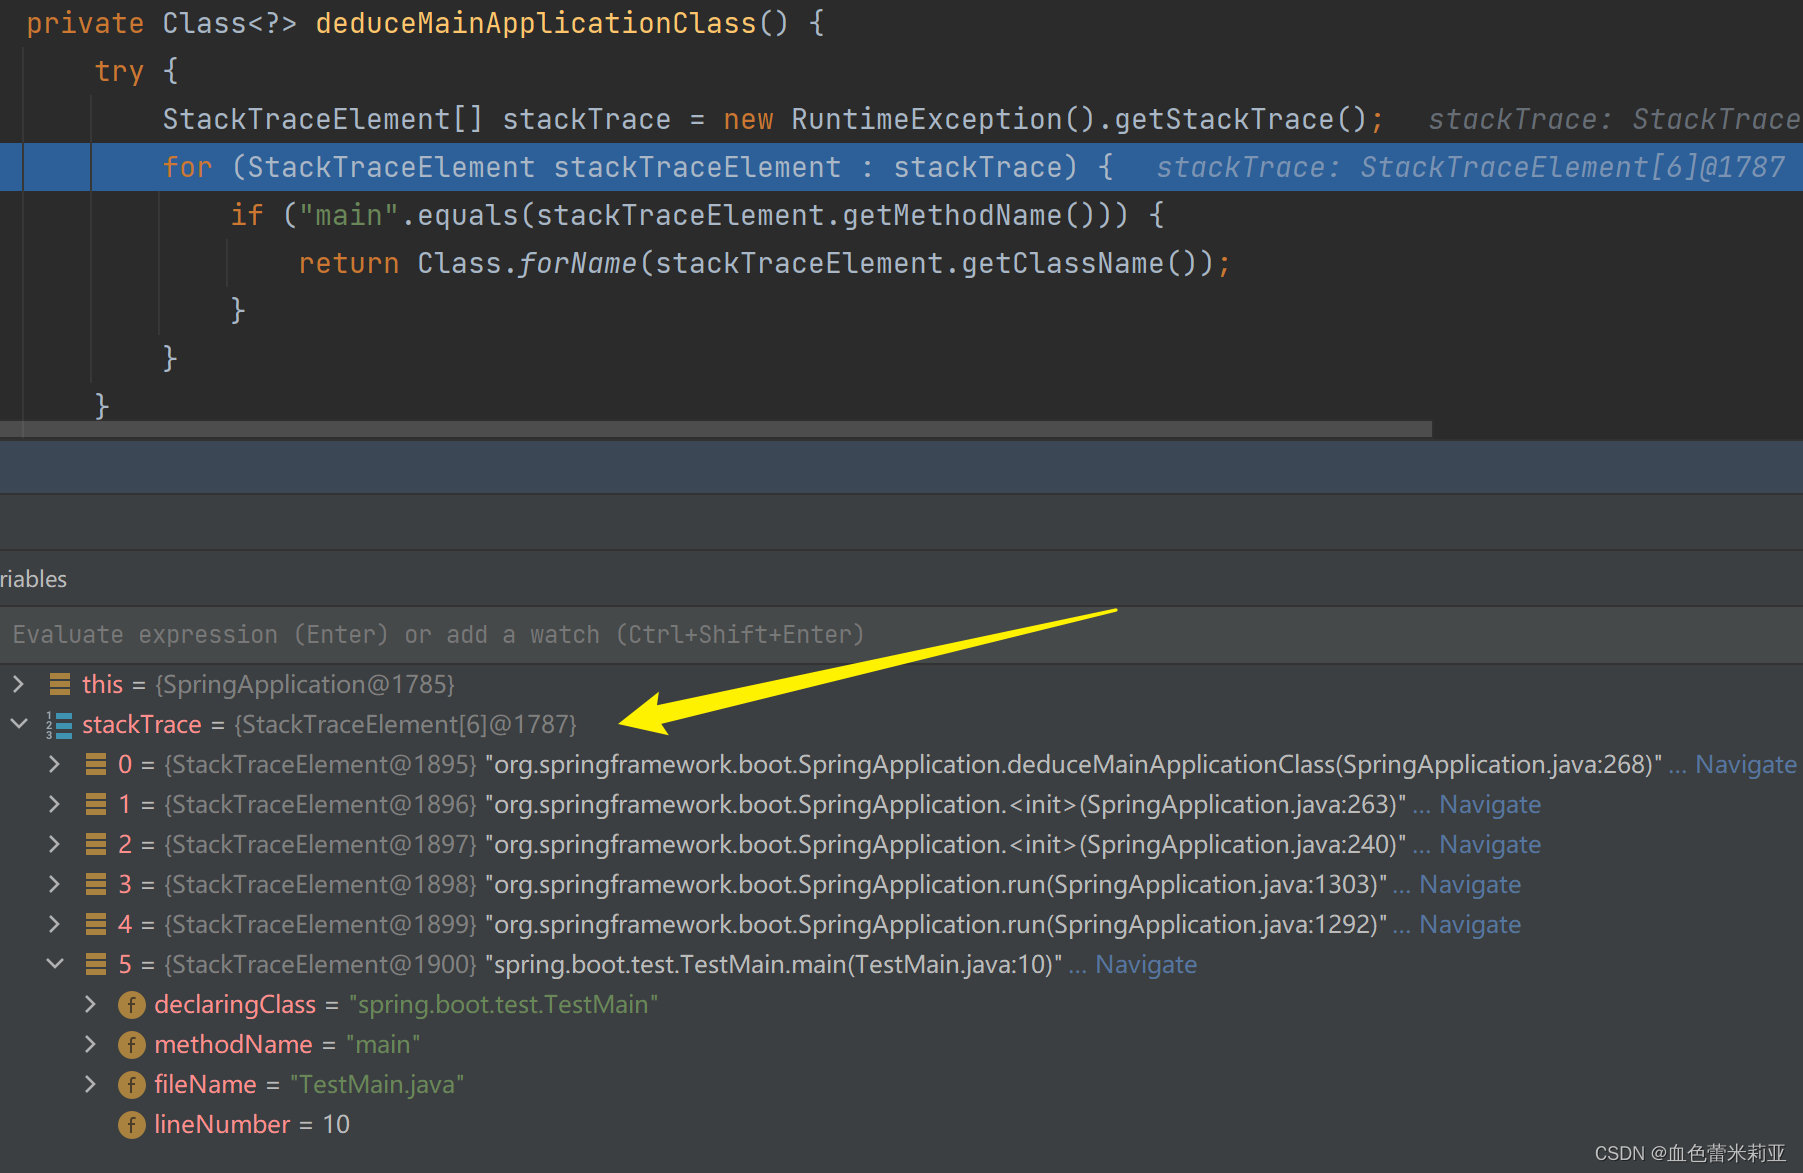The image size is (1803, 1173).
Task: Navigate to SpringApplication.run line 1292
Action: point(1470,924)
